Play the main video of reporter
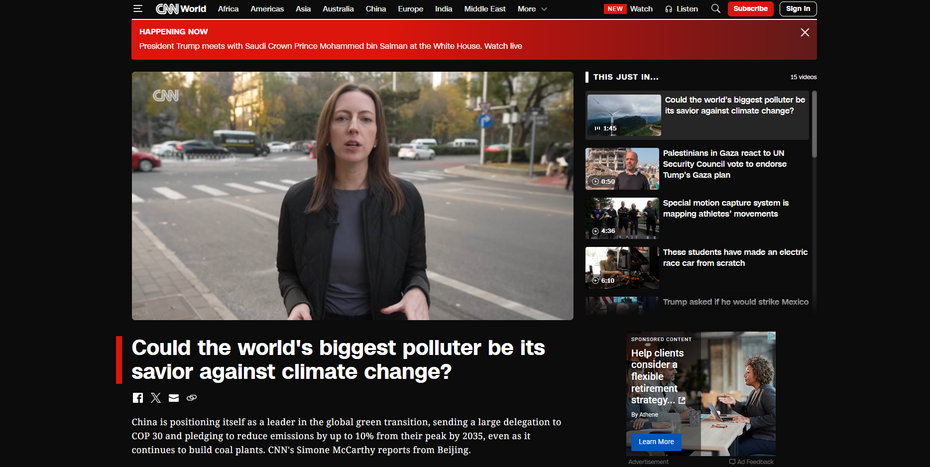The width and height of the screenshot is (930, 467). point(352,195)
